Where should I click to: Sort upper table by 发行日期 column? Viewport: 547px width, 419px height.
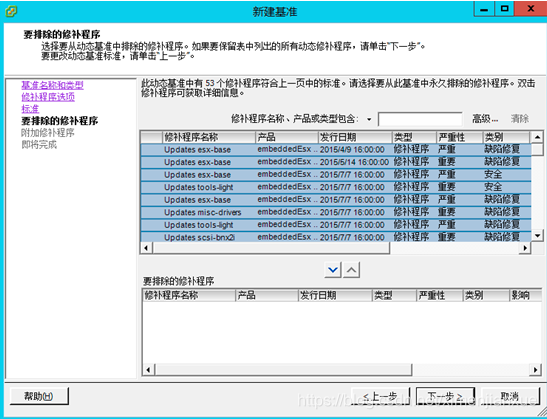click(355, 137)
